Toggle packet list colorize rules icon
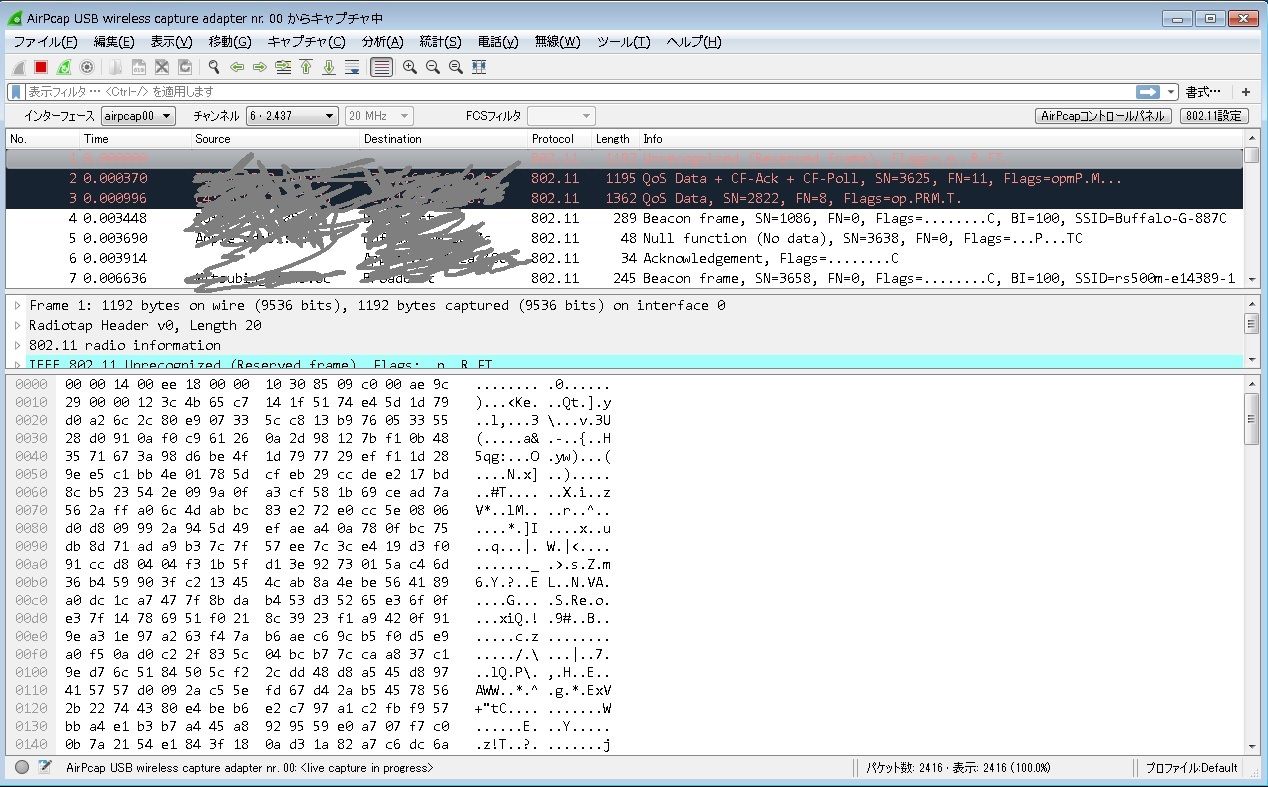 (381, 67)
